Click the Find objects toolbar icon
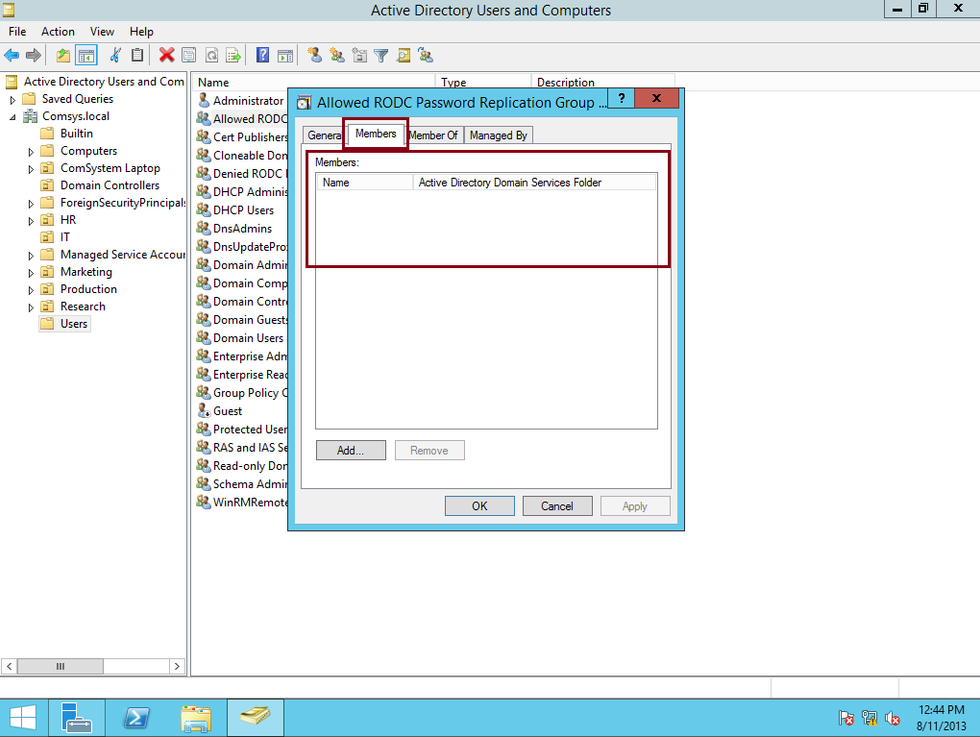 [x=404, y=56]
